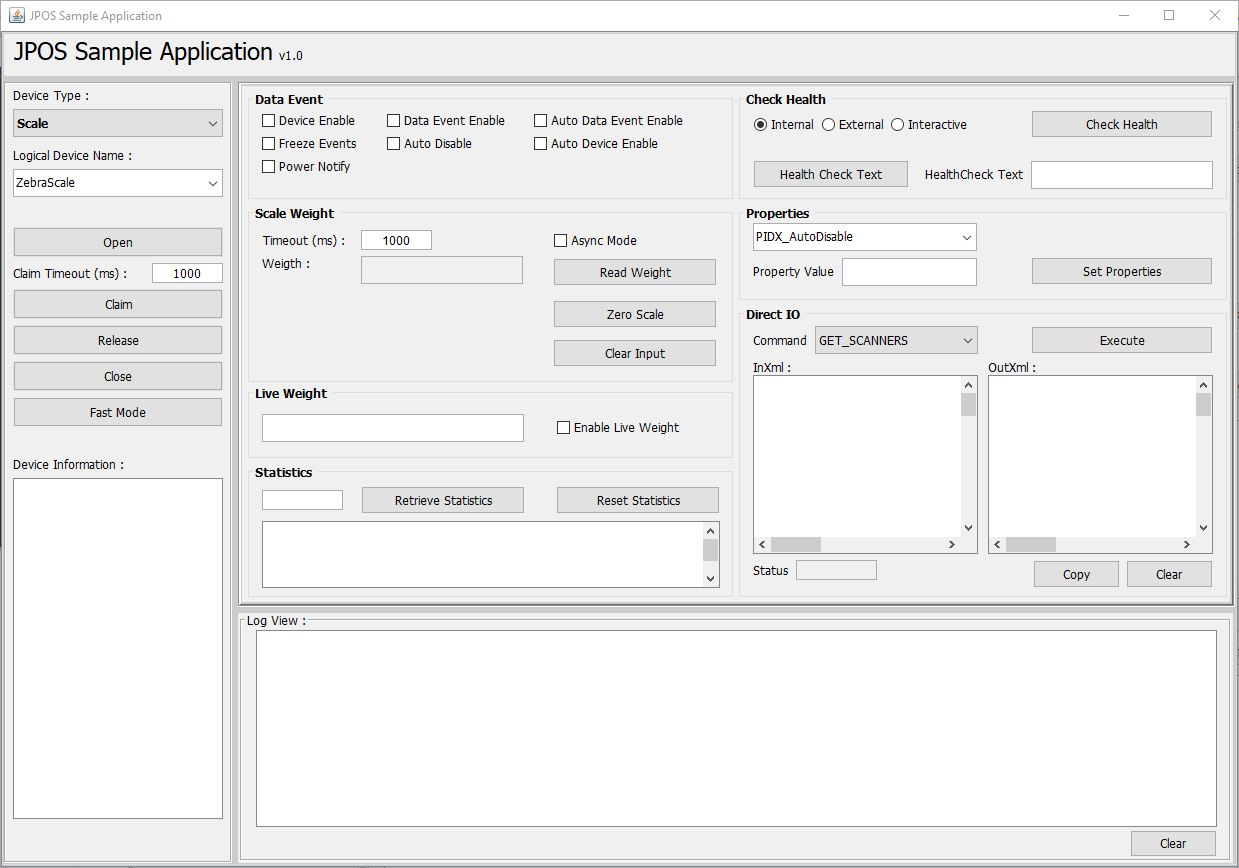The image size is (1239, 868).
Task: Focus the Claim Timeout input field
Action: [187, 274]
